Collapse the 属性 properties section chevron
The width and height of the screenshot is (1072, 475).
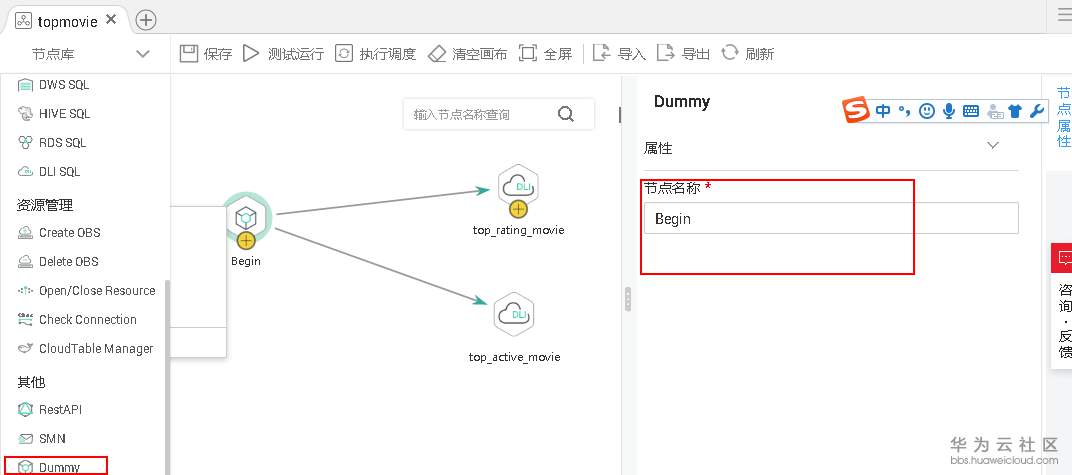click(993, 146)
